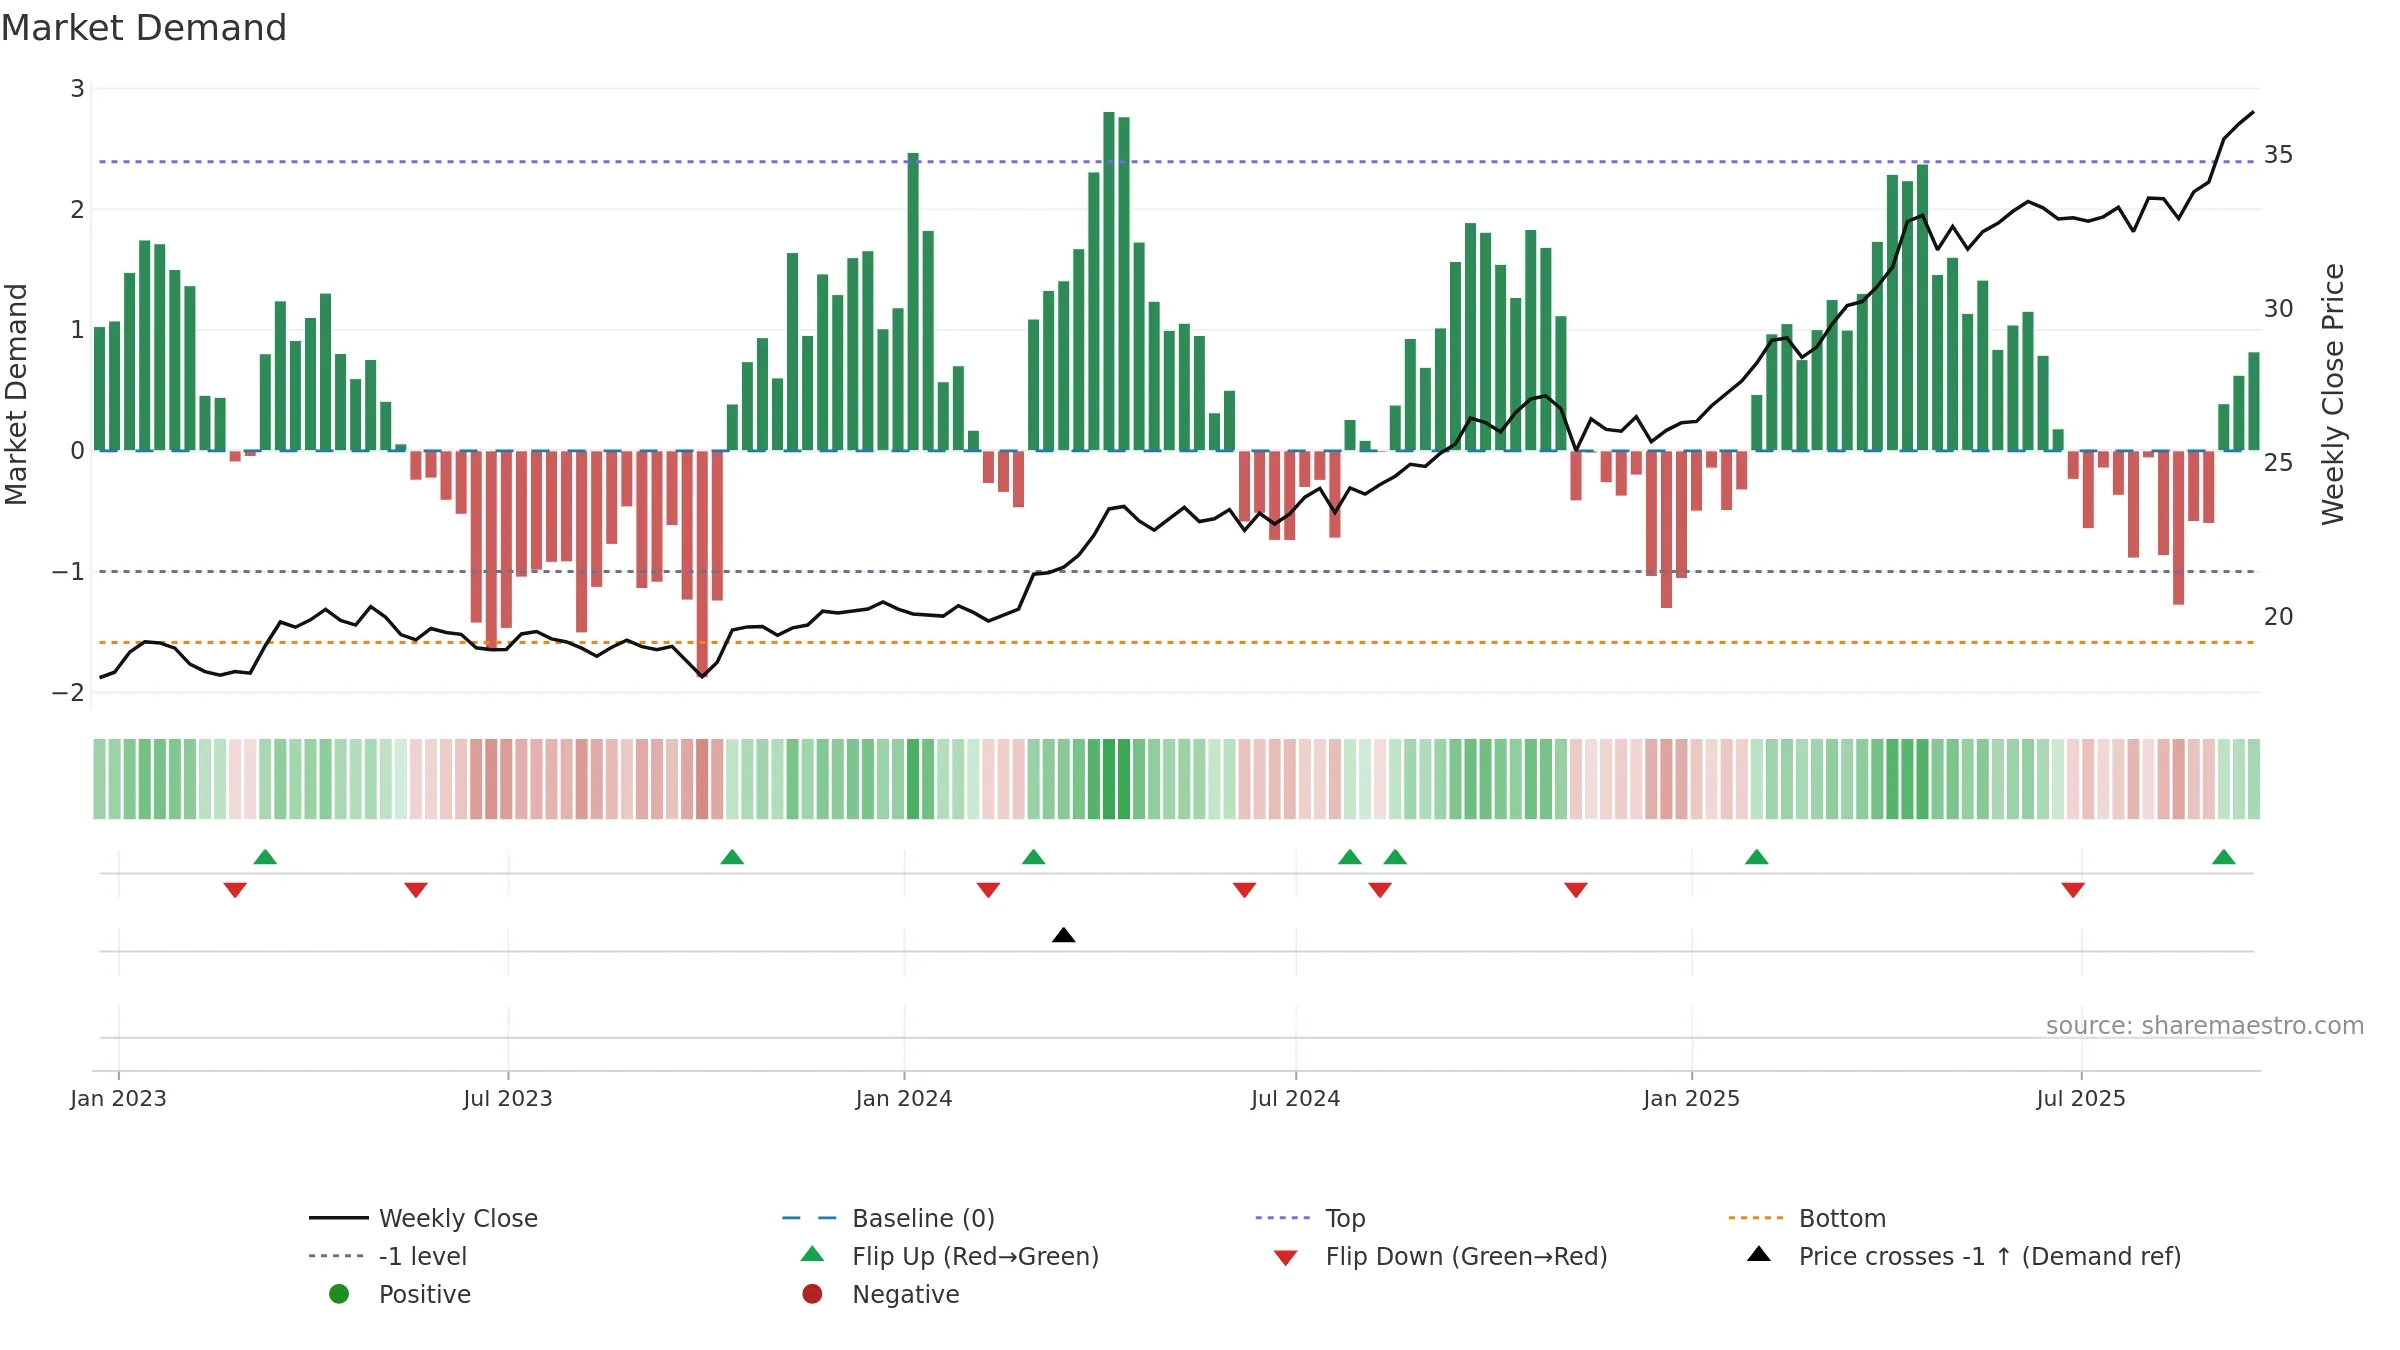Select the Flip Up triangle in September 2025
The width and height of the screenshot is (2400, 1350).
pyautogui.click(x=2224, y=857)
